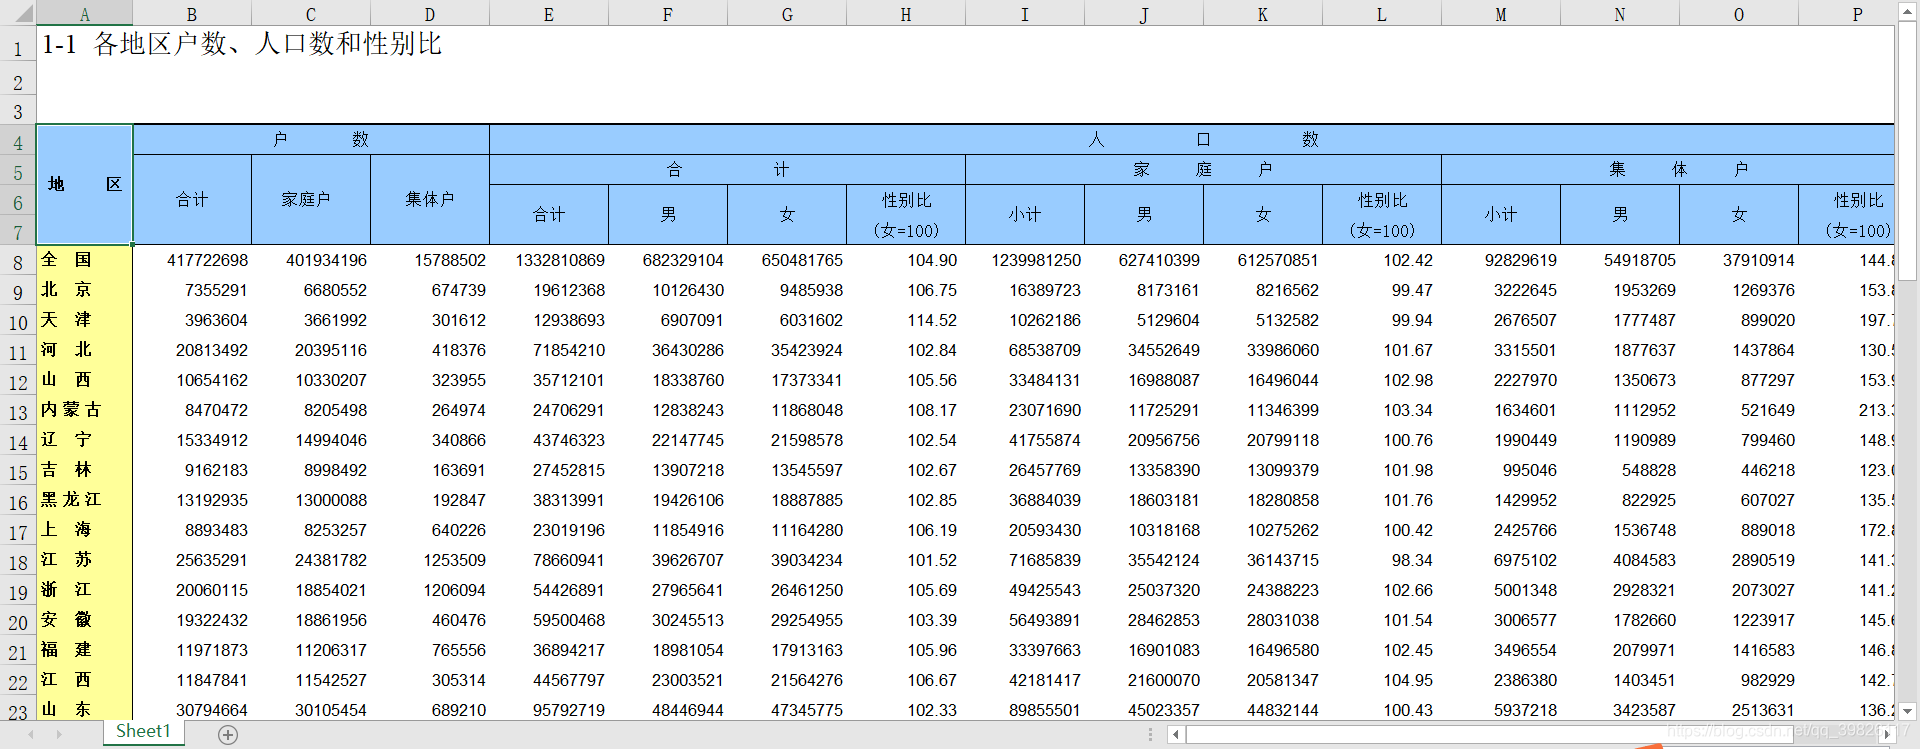
Task: Click horizontal scrollbar left arrow
Action: click(1176, 735)
